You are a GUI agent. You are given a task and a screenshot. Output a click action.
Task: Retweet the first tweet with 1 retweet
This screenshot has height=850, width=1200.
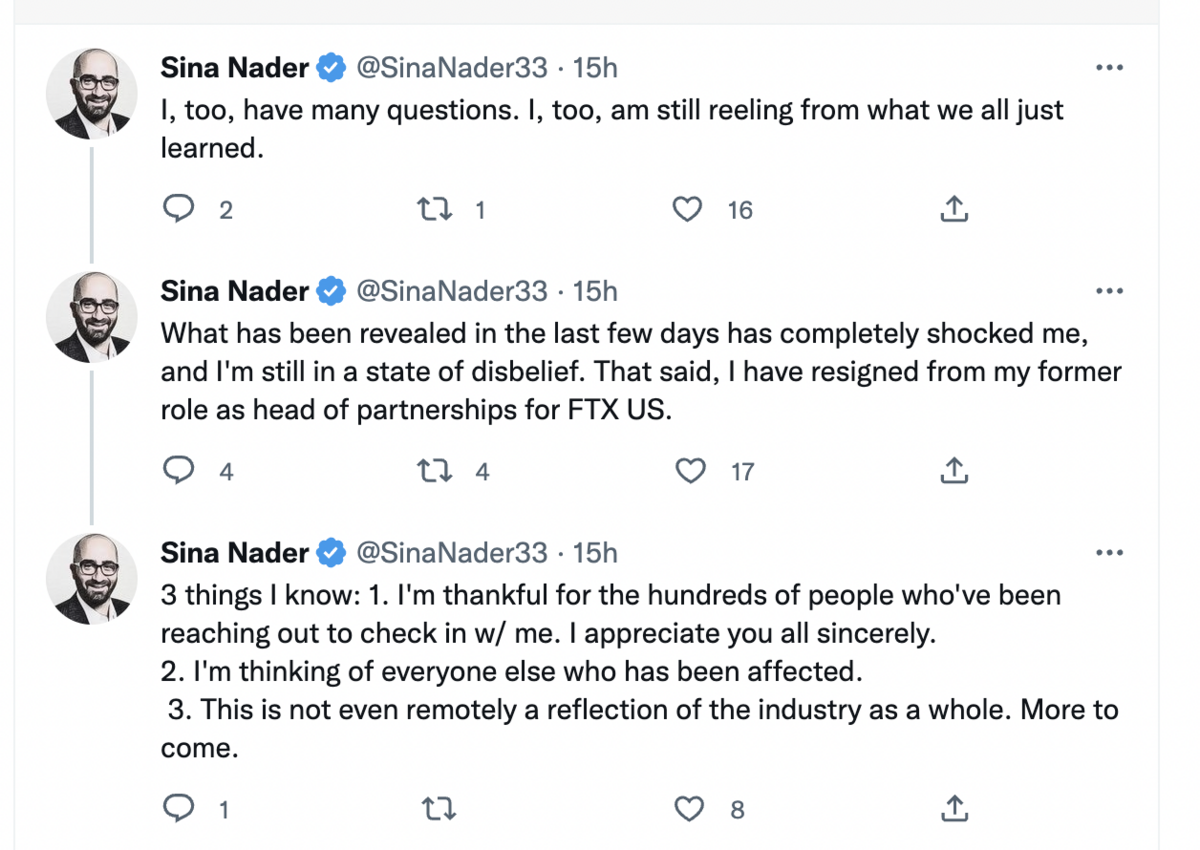(x=434, y=209)
